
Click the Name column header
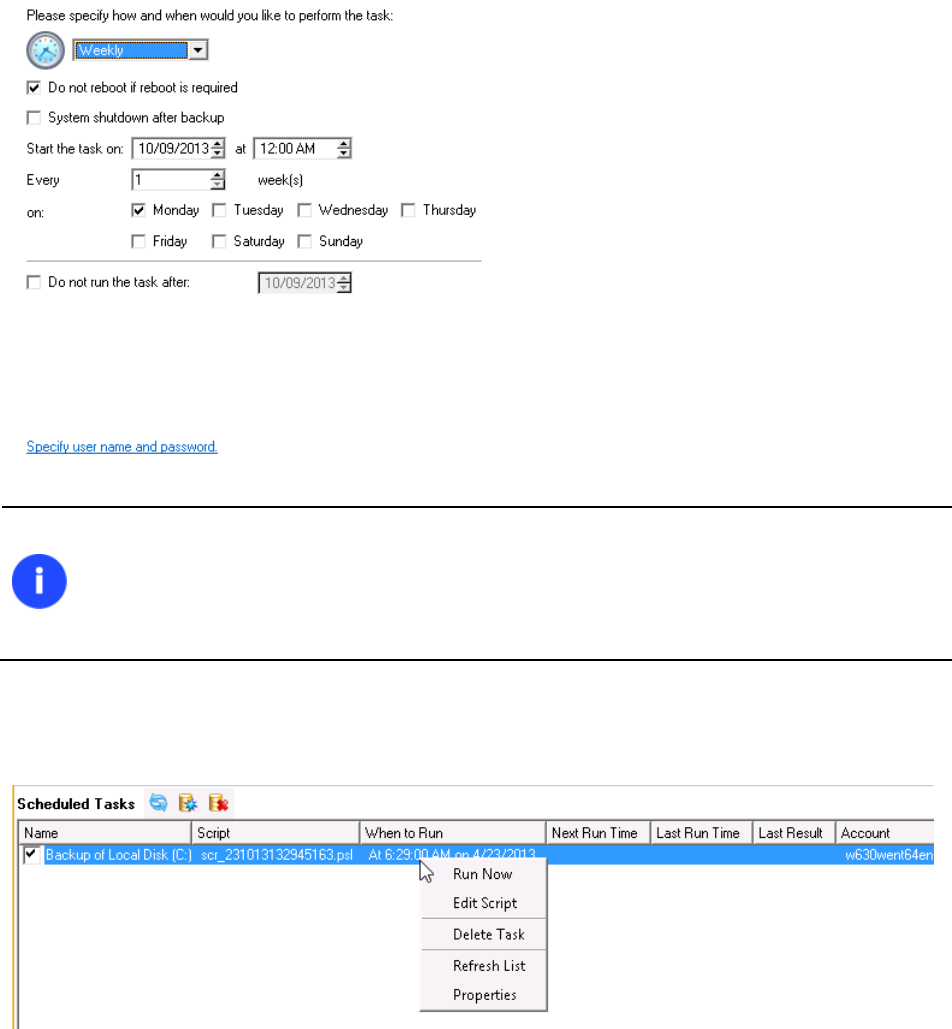click(x=105, y=833)
